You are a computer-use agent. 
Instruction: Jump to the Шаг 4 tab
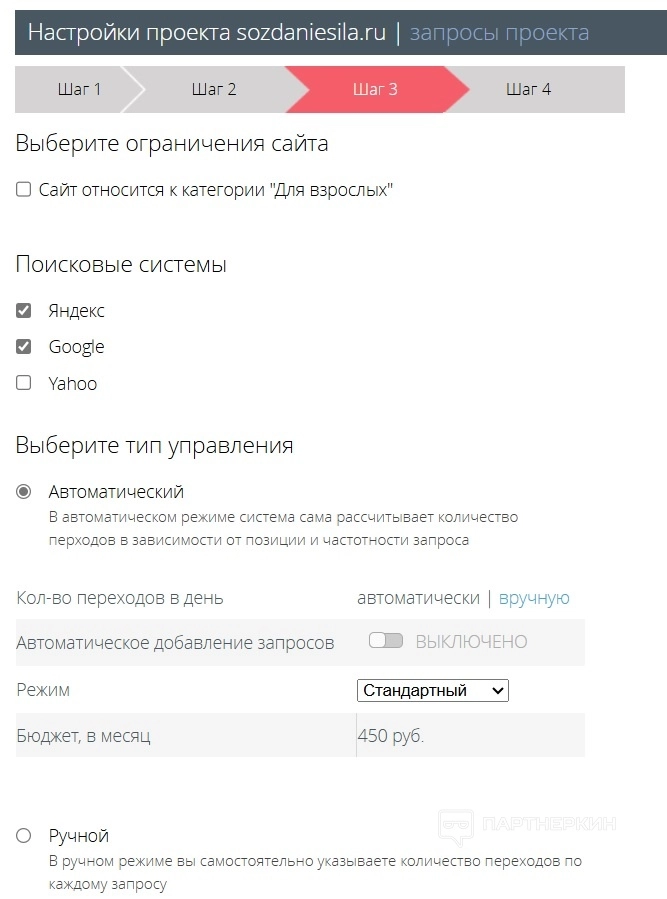(529, 89)
